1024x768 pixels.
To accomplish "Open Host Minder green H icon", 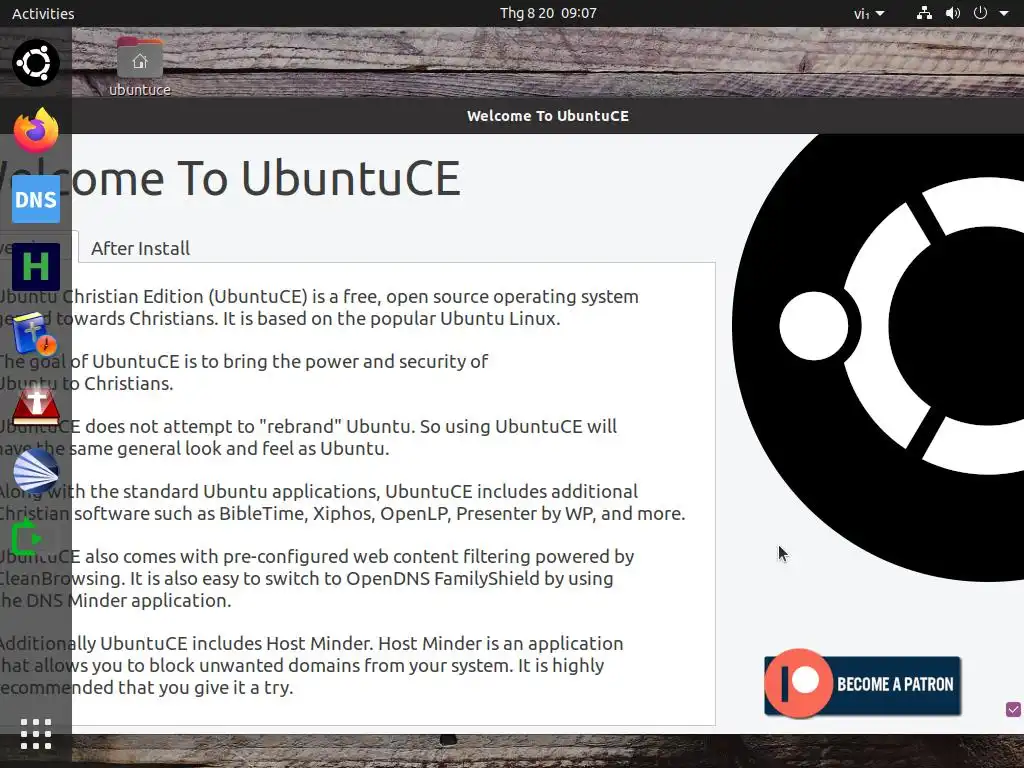I will [36, 267].
